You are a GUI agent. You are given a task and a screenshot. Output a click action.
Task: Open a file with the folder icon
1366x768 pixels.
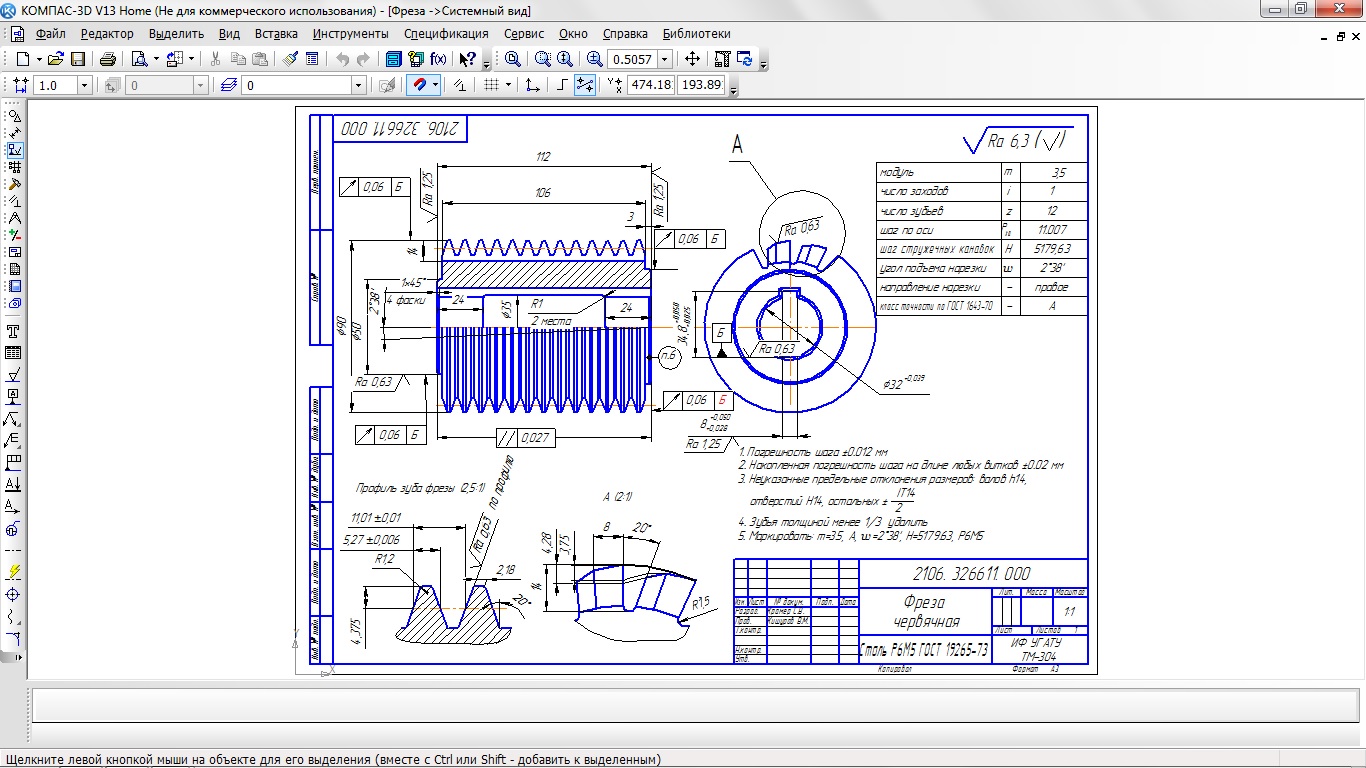pyautogui.click(x=56, y=59)
